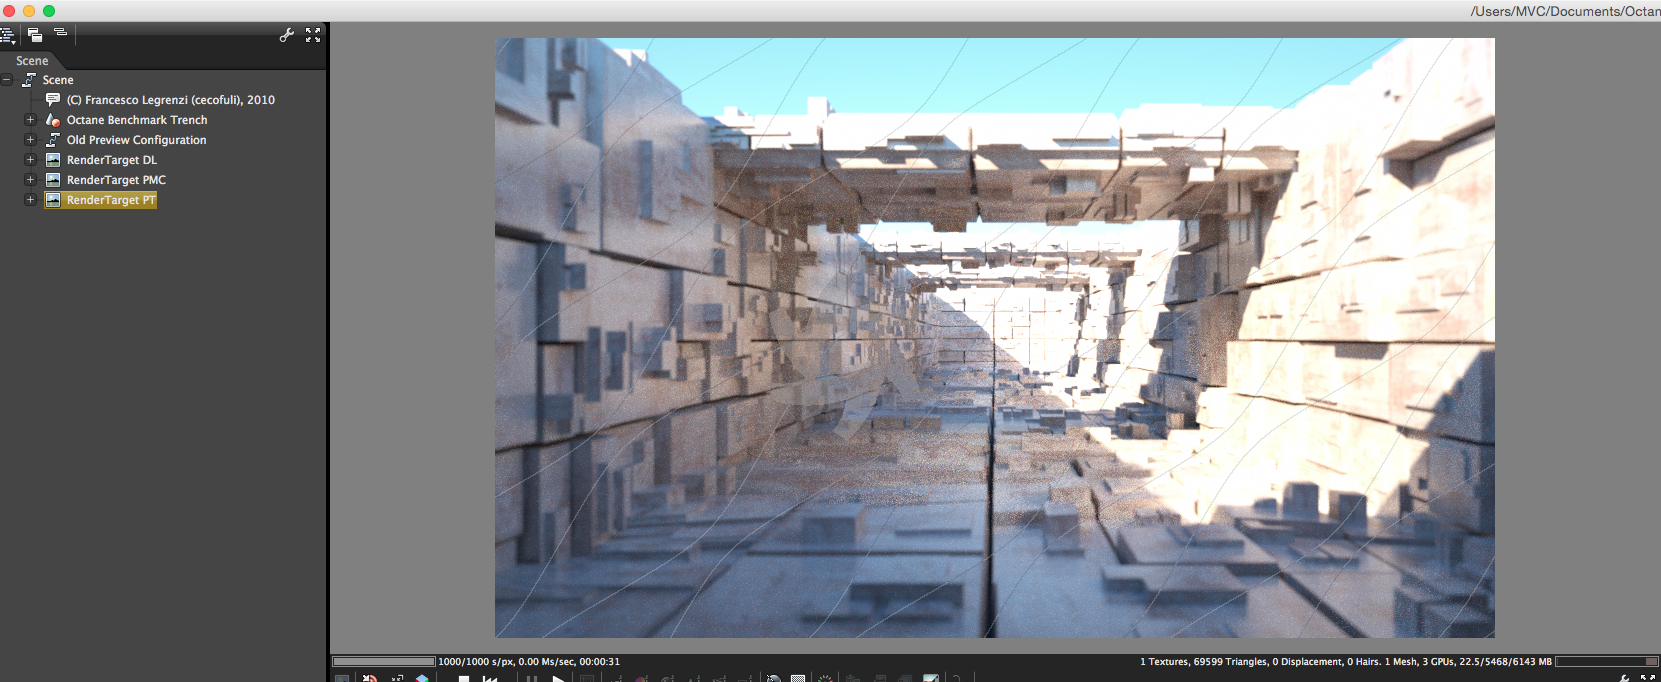Image resolution: width=1661 pixels, height=682 pixels.
Task: Click the stacked windows icon in outliner toolbar
Action: (x=35, y=35)
